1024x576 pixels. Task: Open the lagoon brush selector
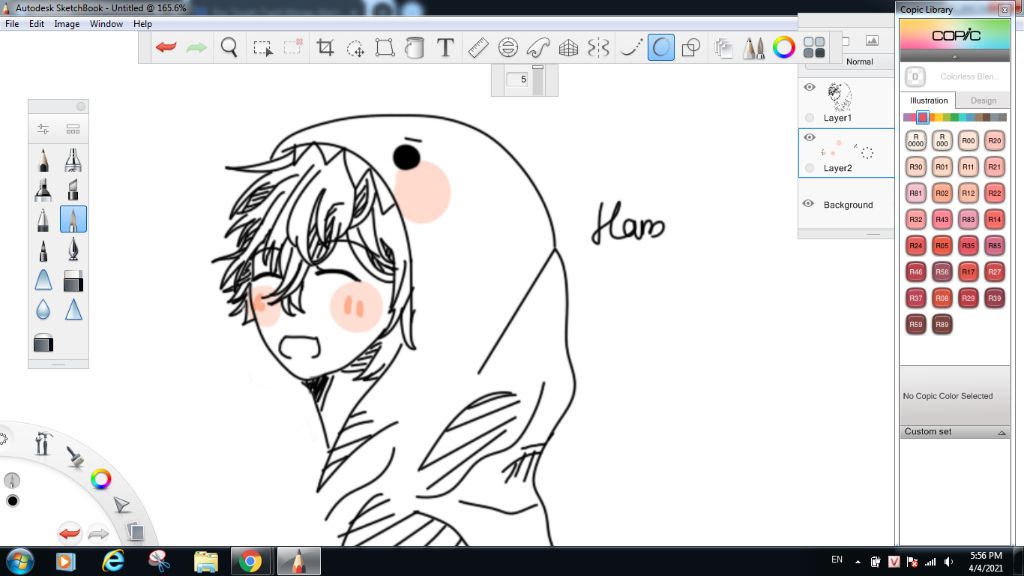click(x=75, y=456)
